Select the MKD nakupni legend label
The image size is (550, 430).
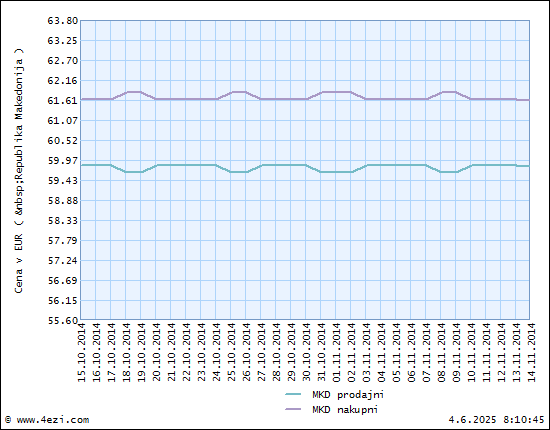(345, 409)
